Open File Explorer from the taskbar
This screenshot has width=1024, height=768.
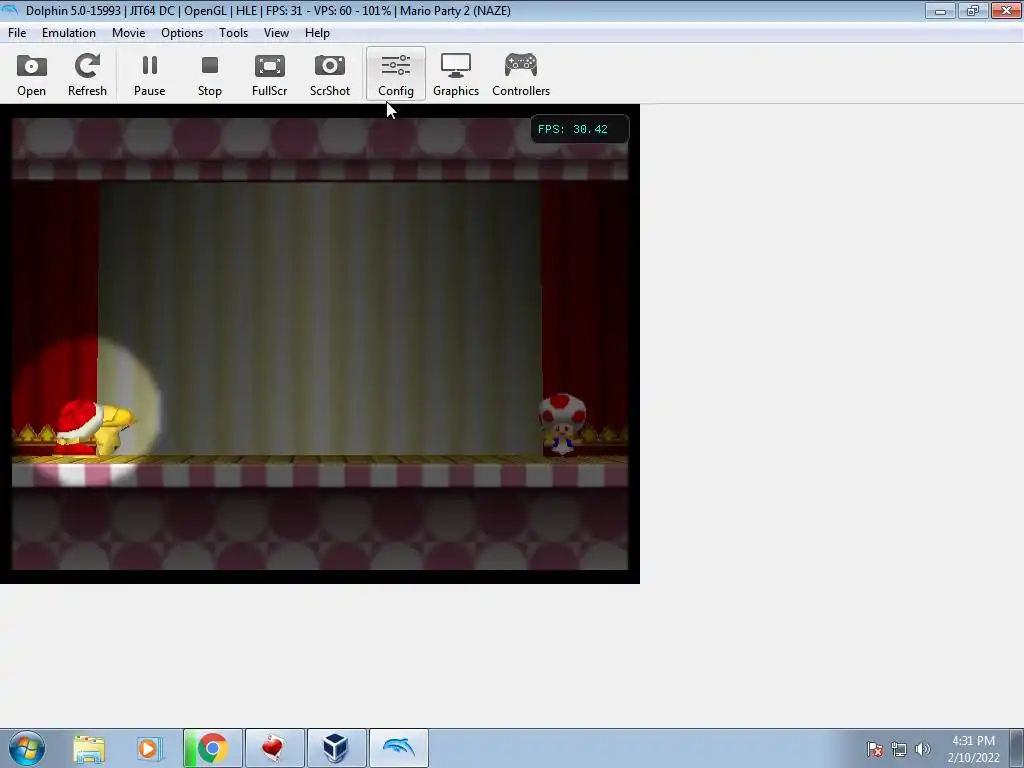[89, 748]
